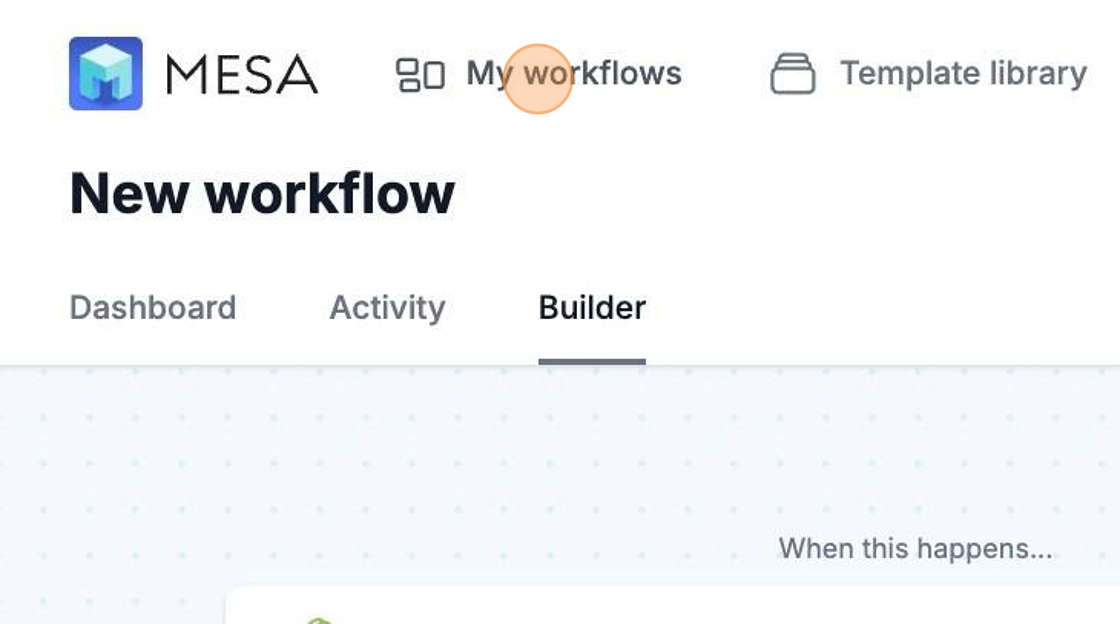Click the MESA wordmark text
The height and width of the screenshot is (624, 1120).
tap(241, 74)
